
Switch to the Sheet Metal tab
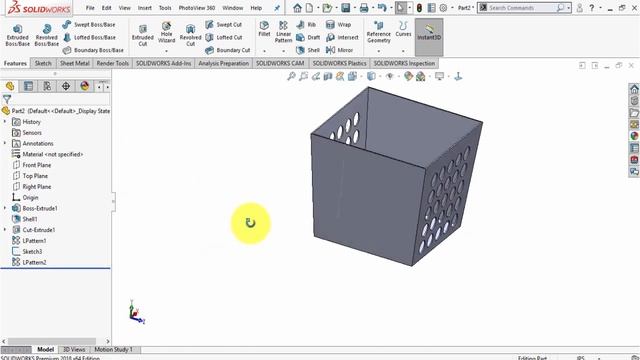click(x=75, y=63)
